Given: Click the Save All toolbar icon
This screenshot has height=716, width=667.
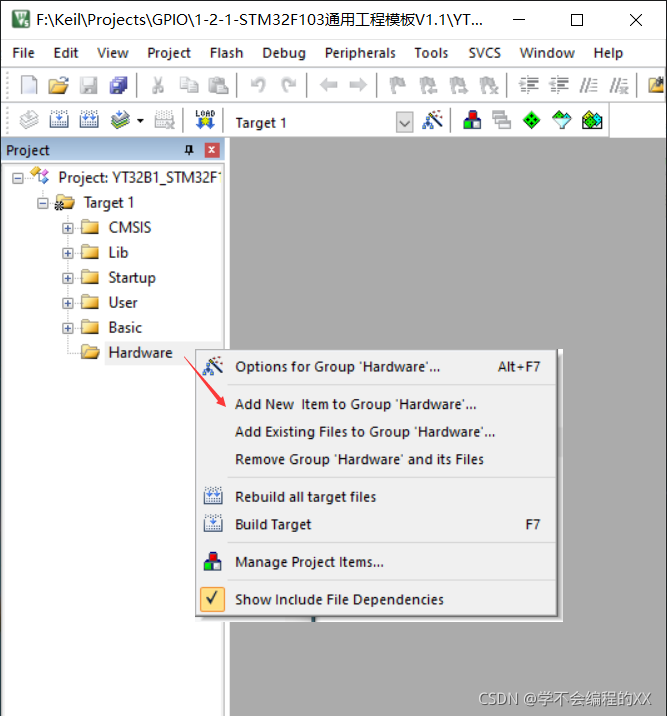Looking at the screenshot, I should click(119, 85).
